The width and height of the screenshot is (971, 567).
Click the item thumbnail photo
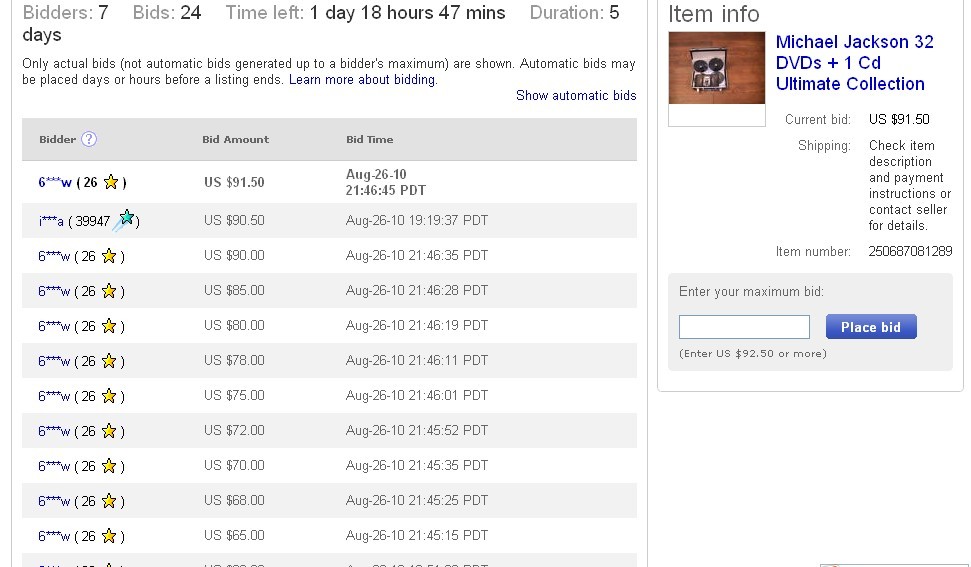[716, 68]
